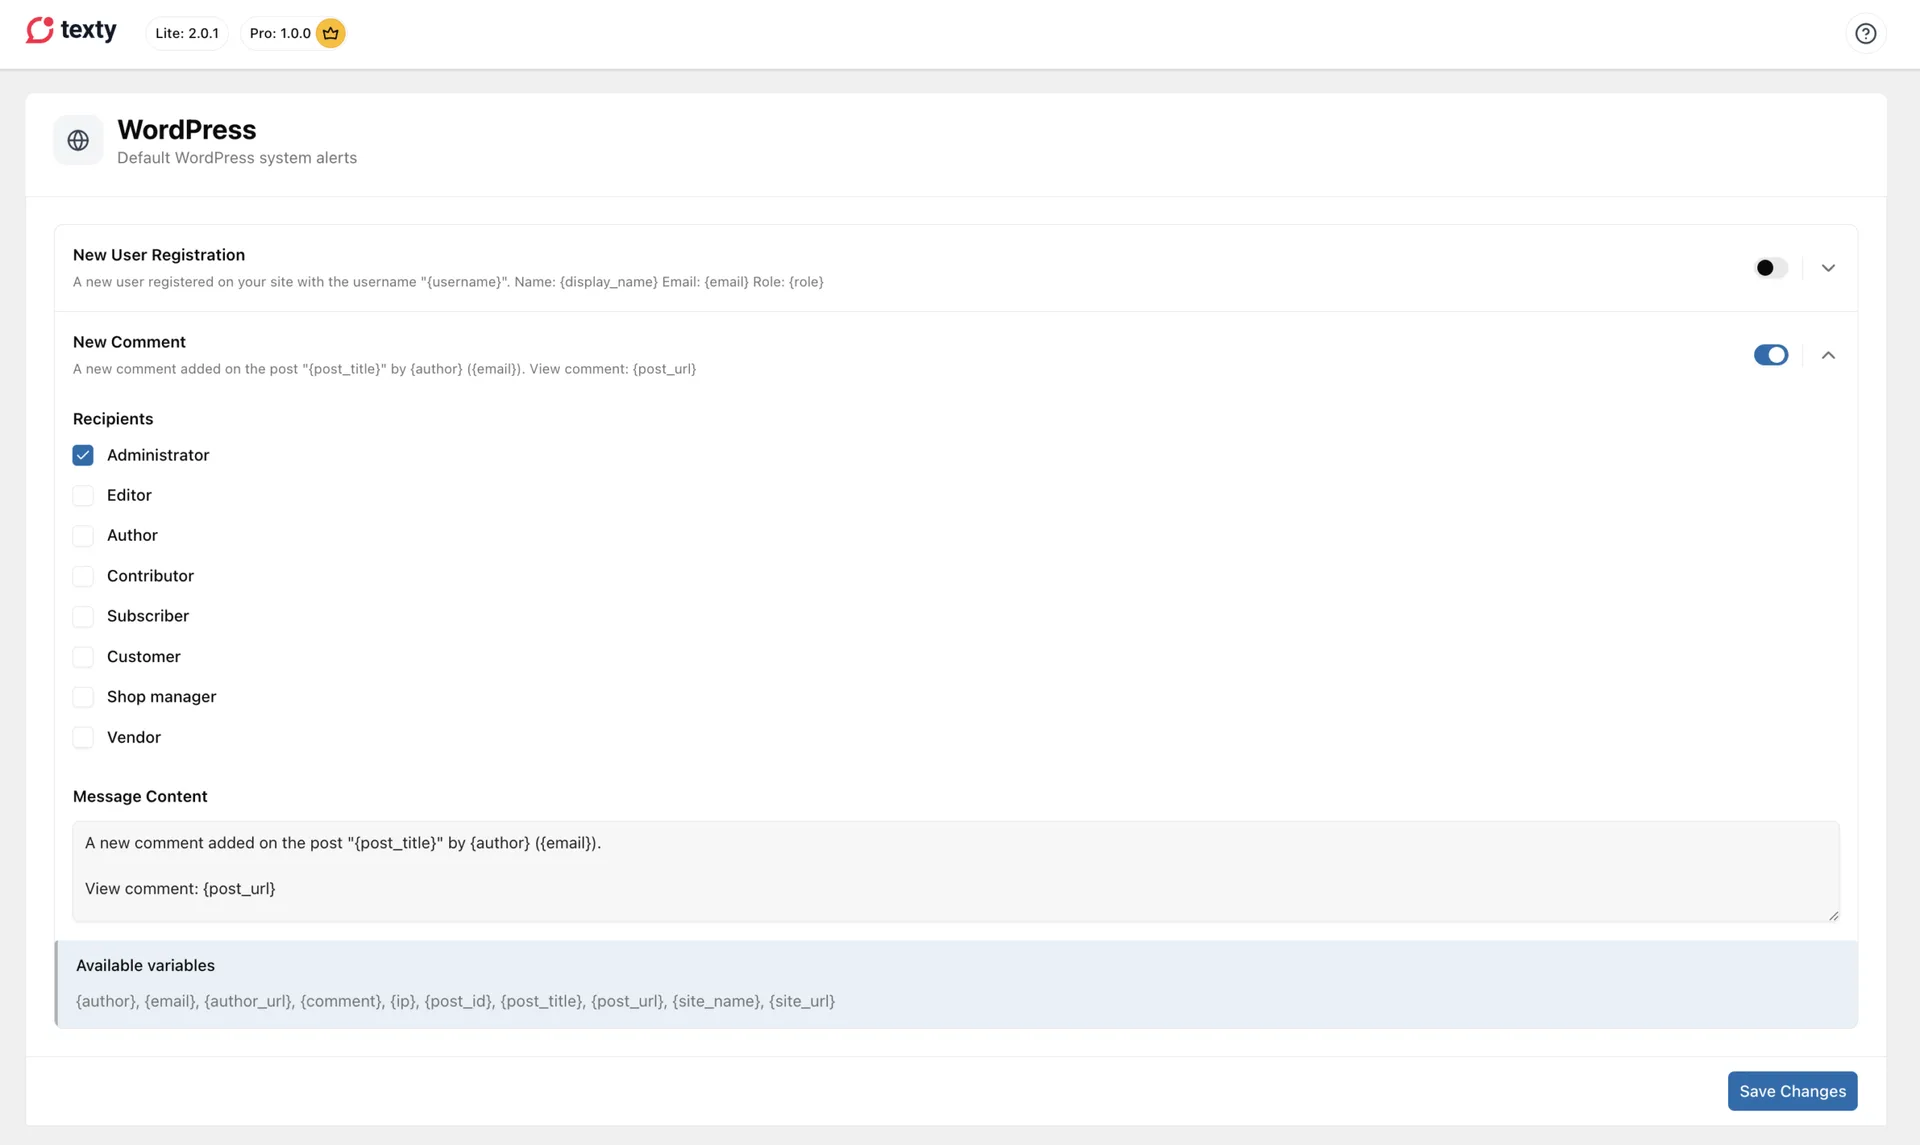The width and height of the screenshot is (1920, 1145).
Task: Click the Recipients label
Action: [x=113, y=419]
